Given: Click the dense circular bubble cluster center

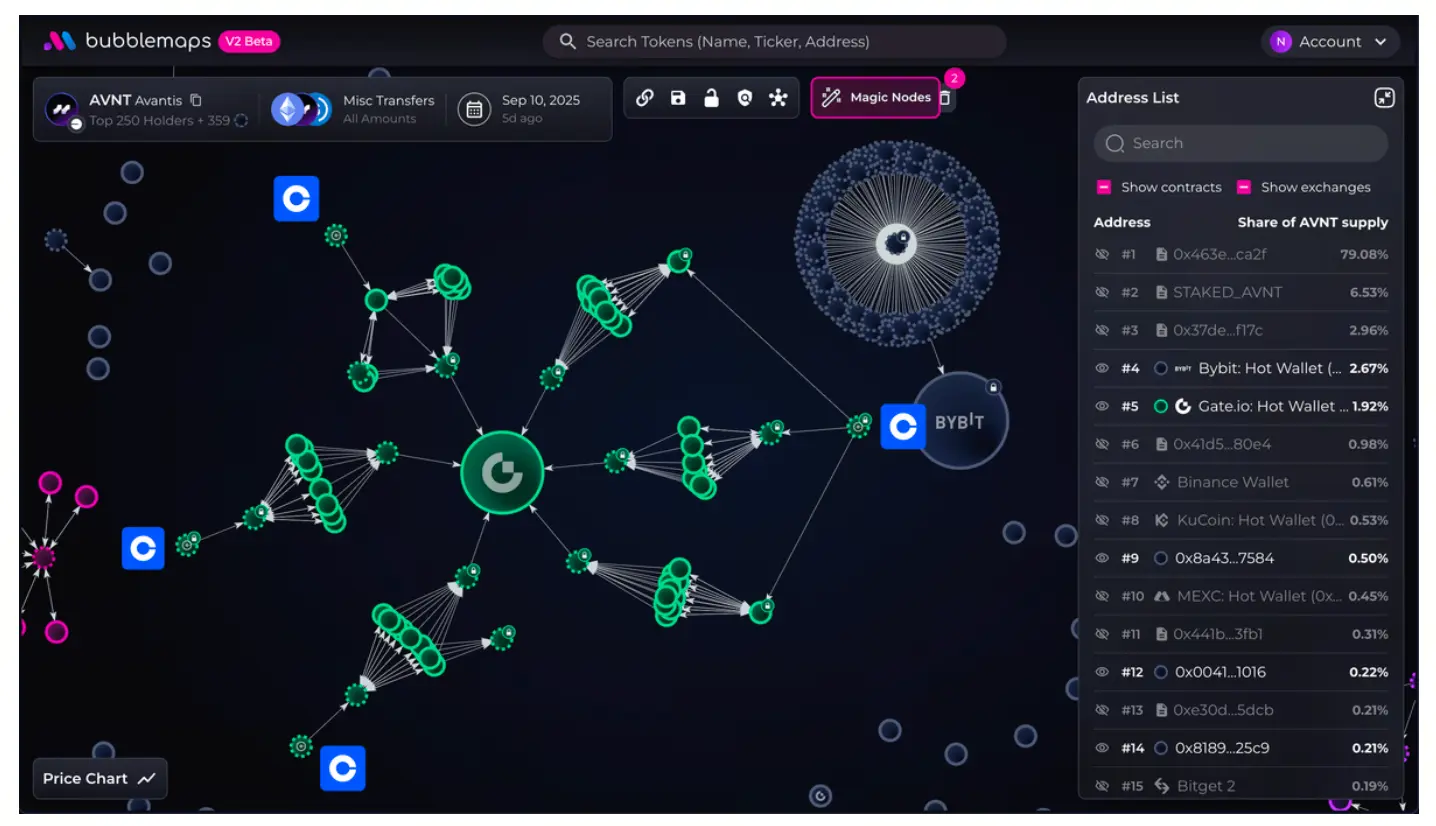Looking at the screenshot, I should point(896,243).
